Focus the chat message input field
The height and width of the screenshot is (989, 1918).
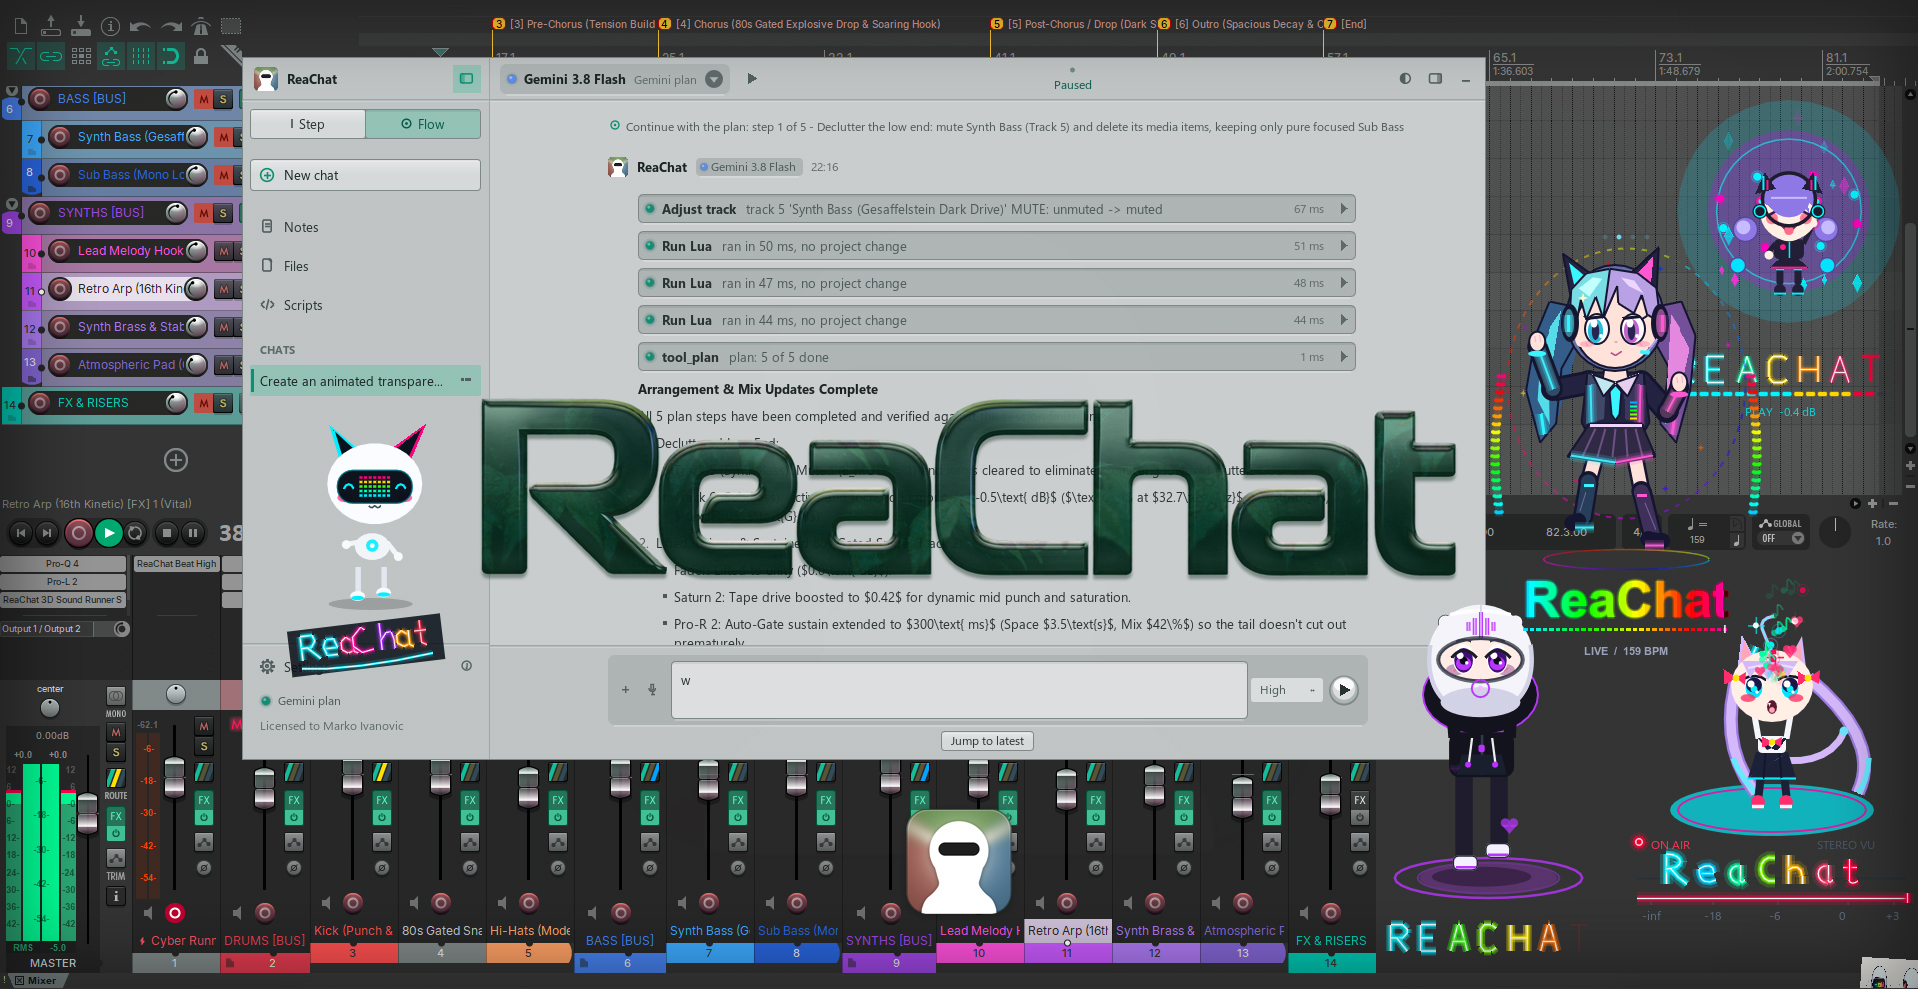959,690
